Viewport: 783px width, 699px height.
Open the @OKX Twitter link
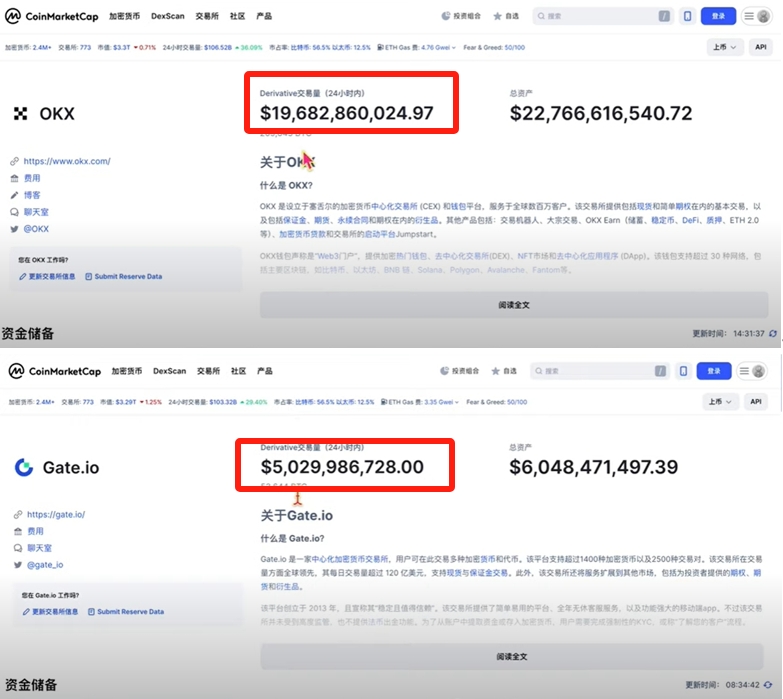pos(36,229)
